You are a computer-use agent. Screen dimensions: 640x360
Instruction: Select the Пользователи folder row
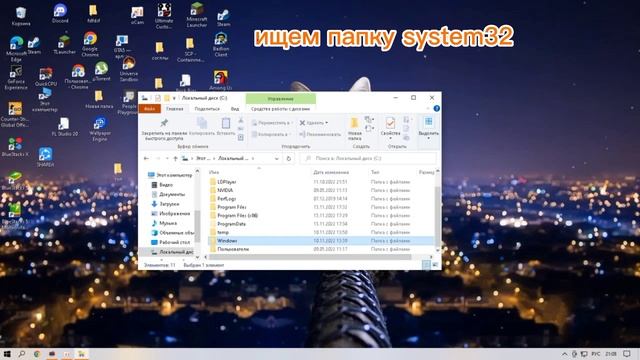coord(321,249)
